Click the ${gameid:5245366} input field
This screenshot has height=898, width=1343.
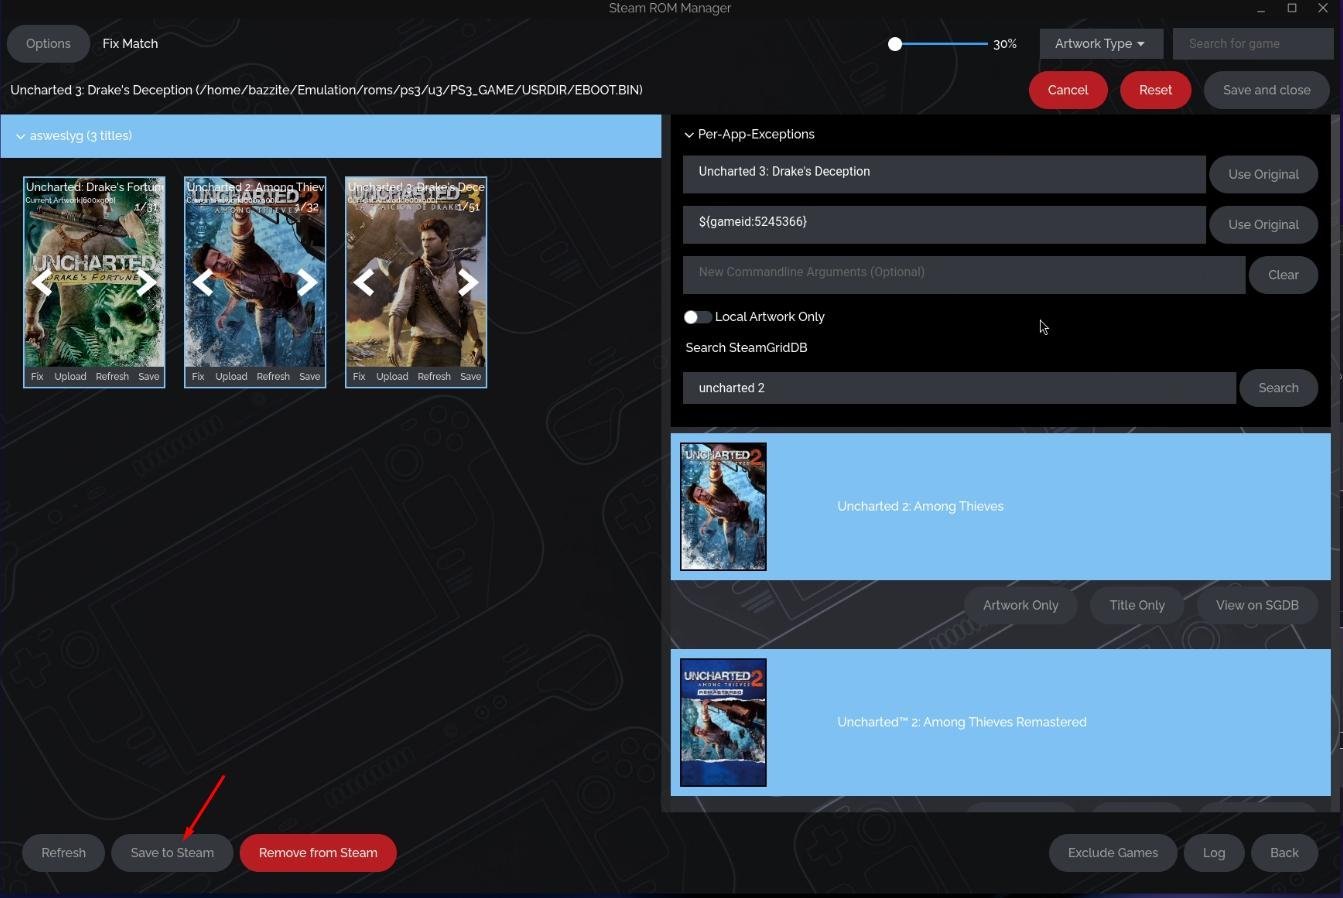point(944,224)
